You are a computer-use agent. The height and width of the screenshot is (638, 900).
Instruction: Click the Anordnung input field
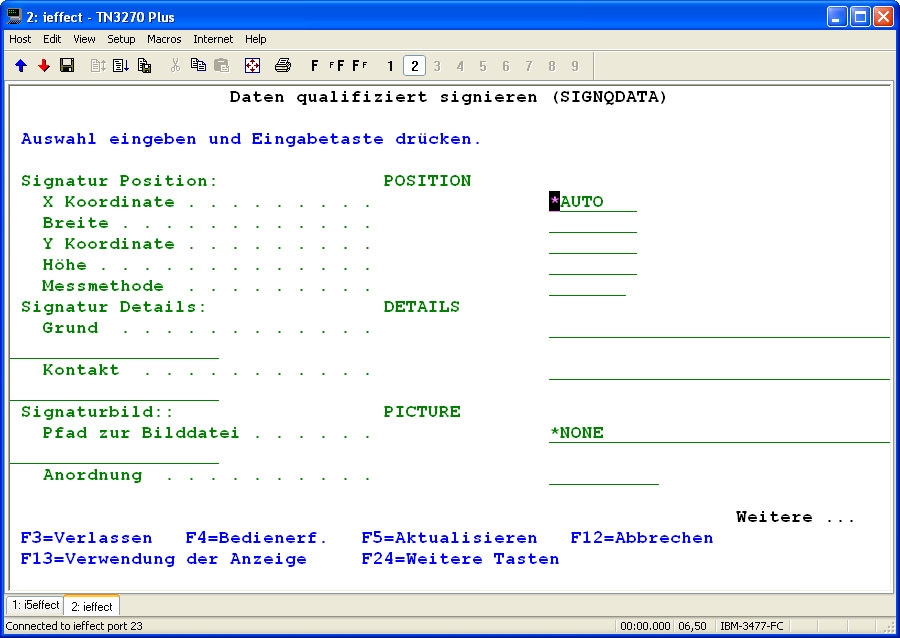pyautogui.click(x=604, y=475)
